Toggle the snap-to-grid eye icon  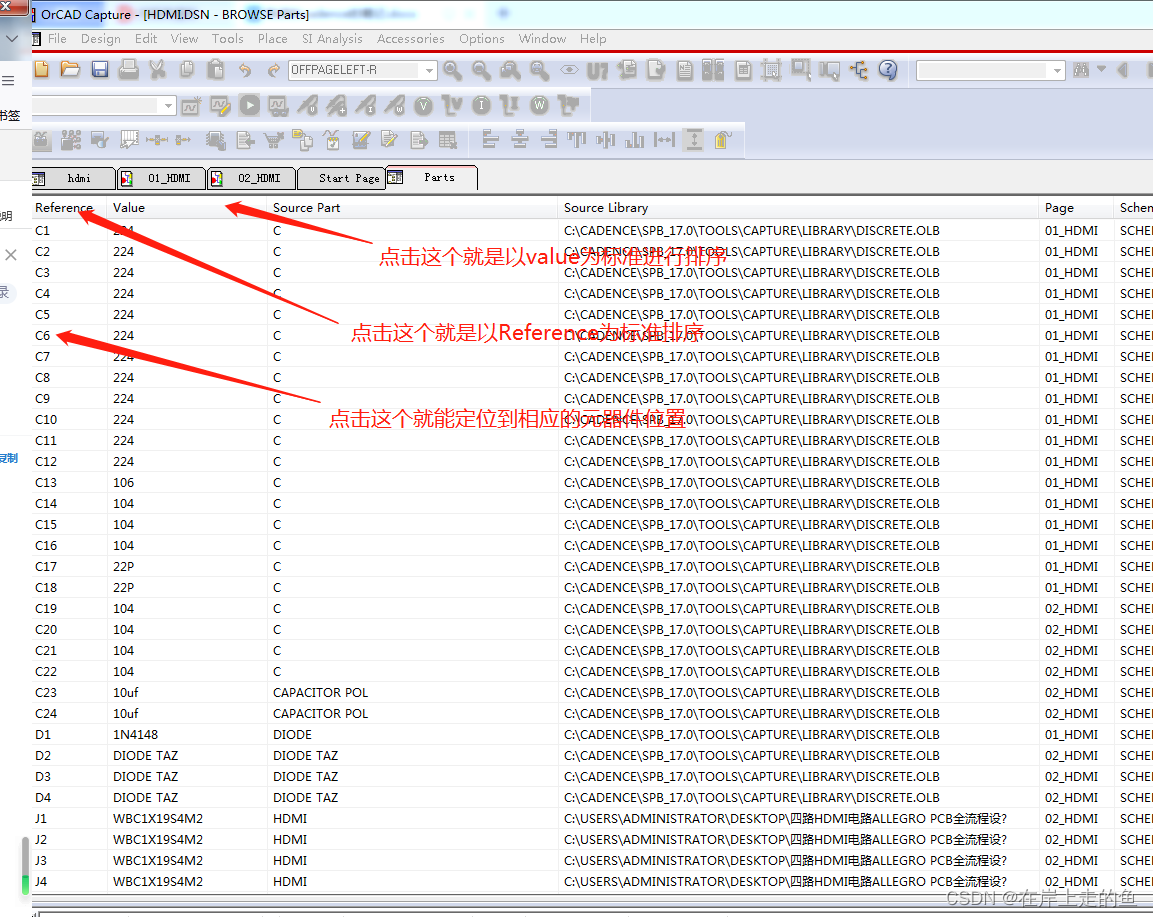coord(567,70)
